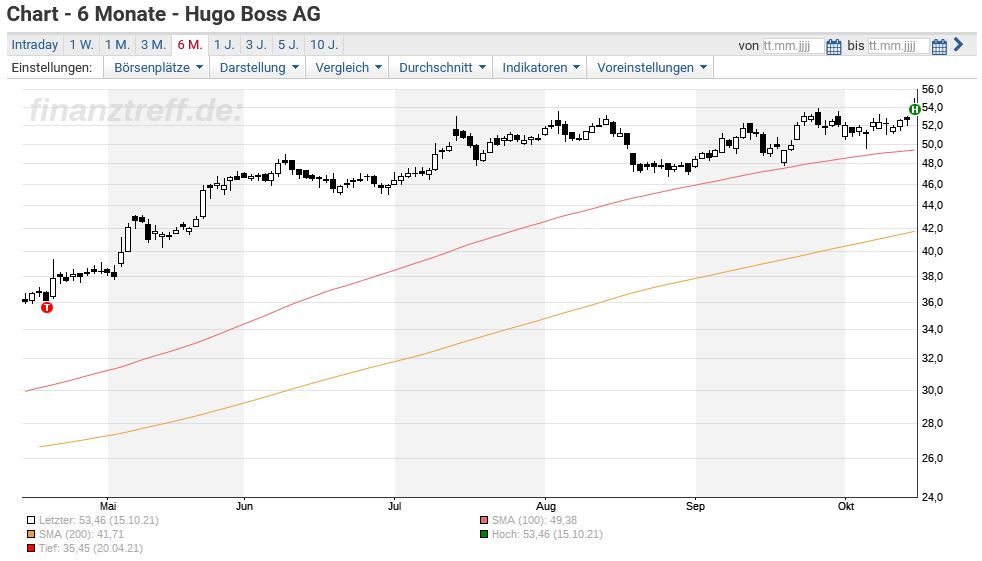Click the red T low marker
The image size is (982, 561).
[47, 307]
